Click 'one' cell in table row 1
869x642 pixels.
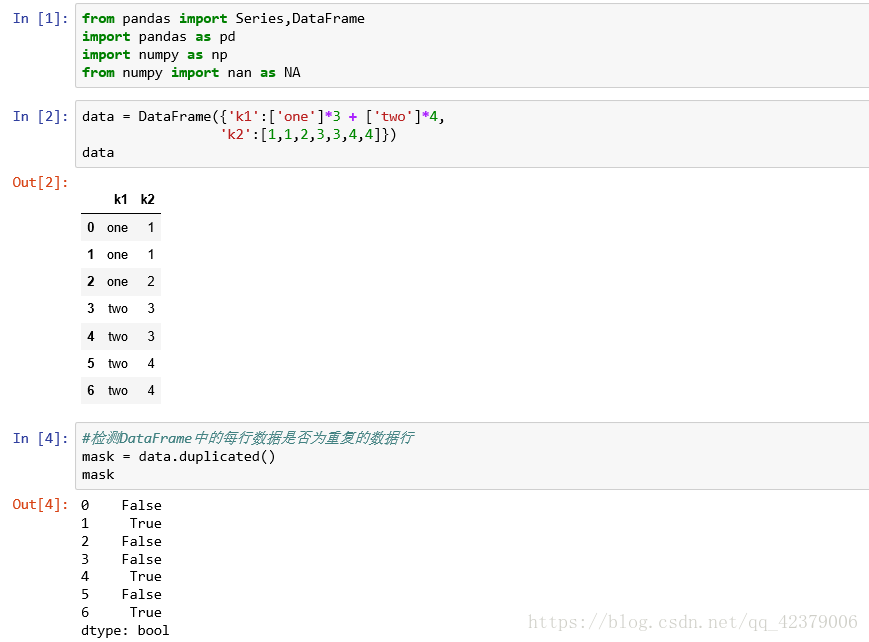[x=117, y=254]
